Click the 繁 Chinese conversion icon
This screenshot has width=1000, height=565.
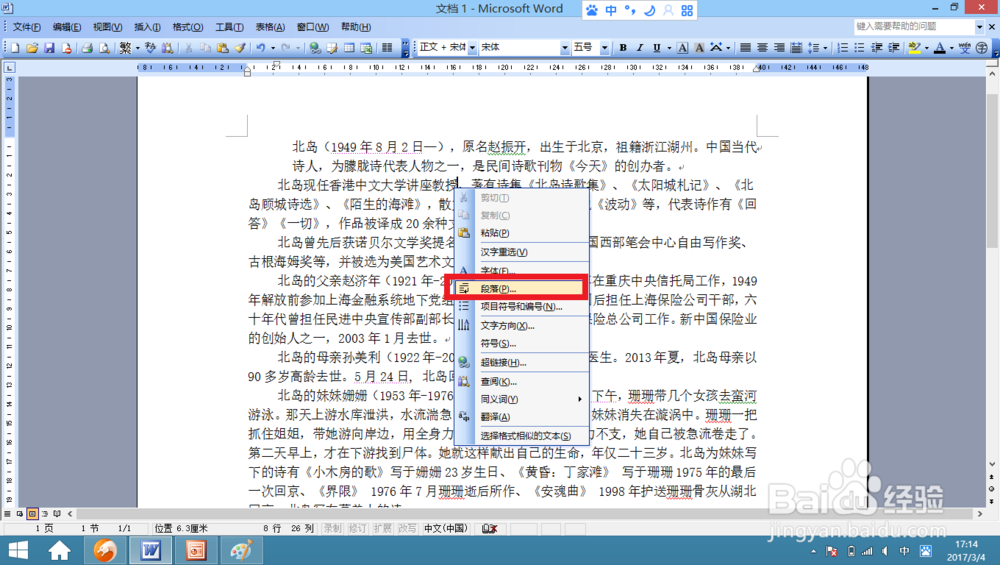click(125, 48)
